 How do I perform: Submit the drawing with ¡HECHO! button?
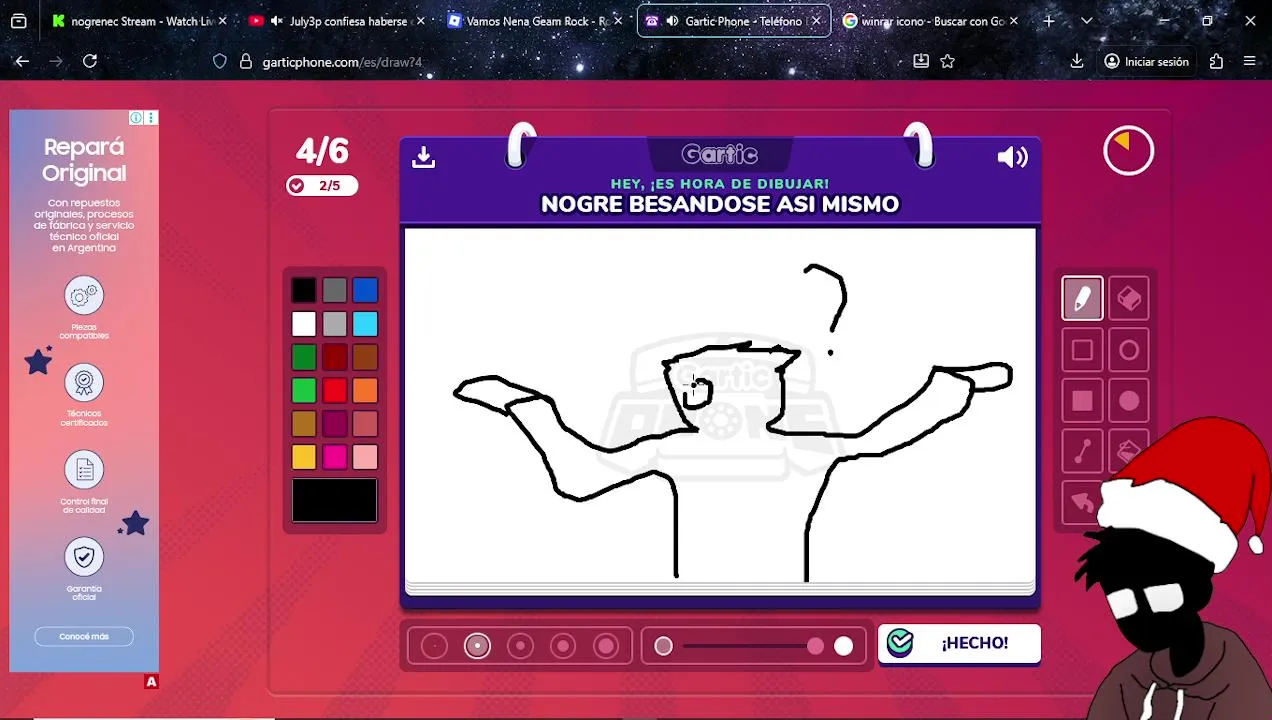tap(959, 643)
